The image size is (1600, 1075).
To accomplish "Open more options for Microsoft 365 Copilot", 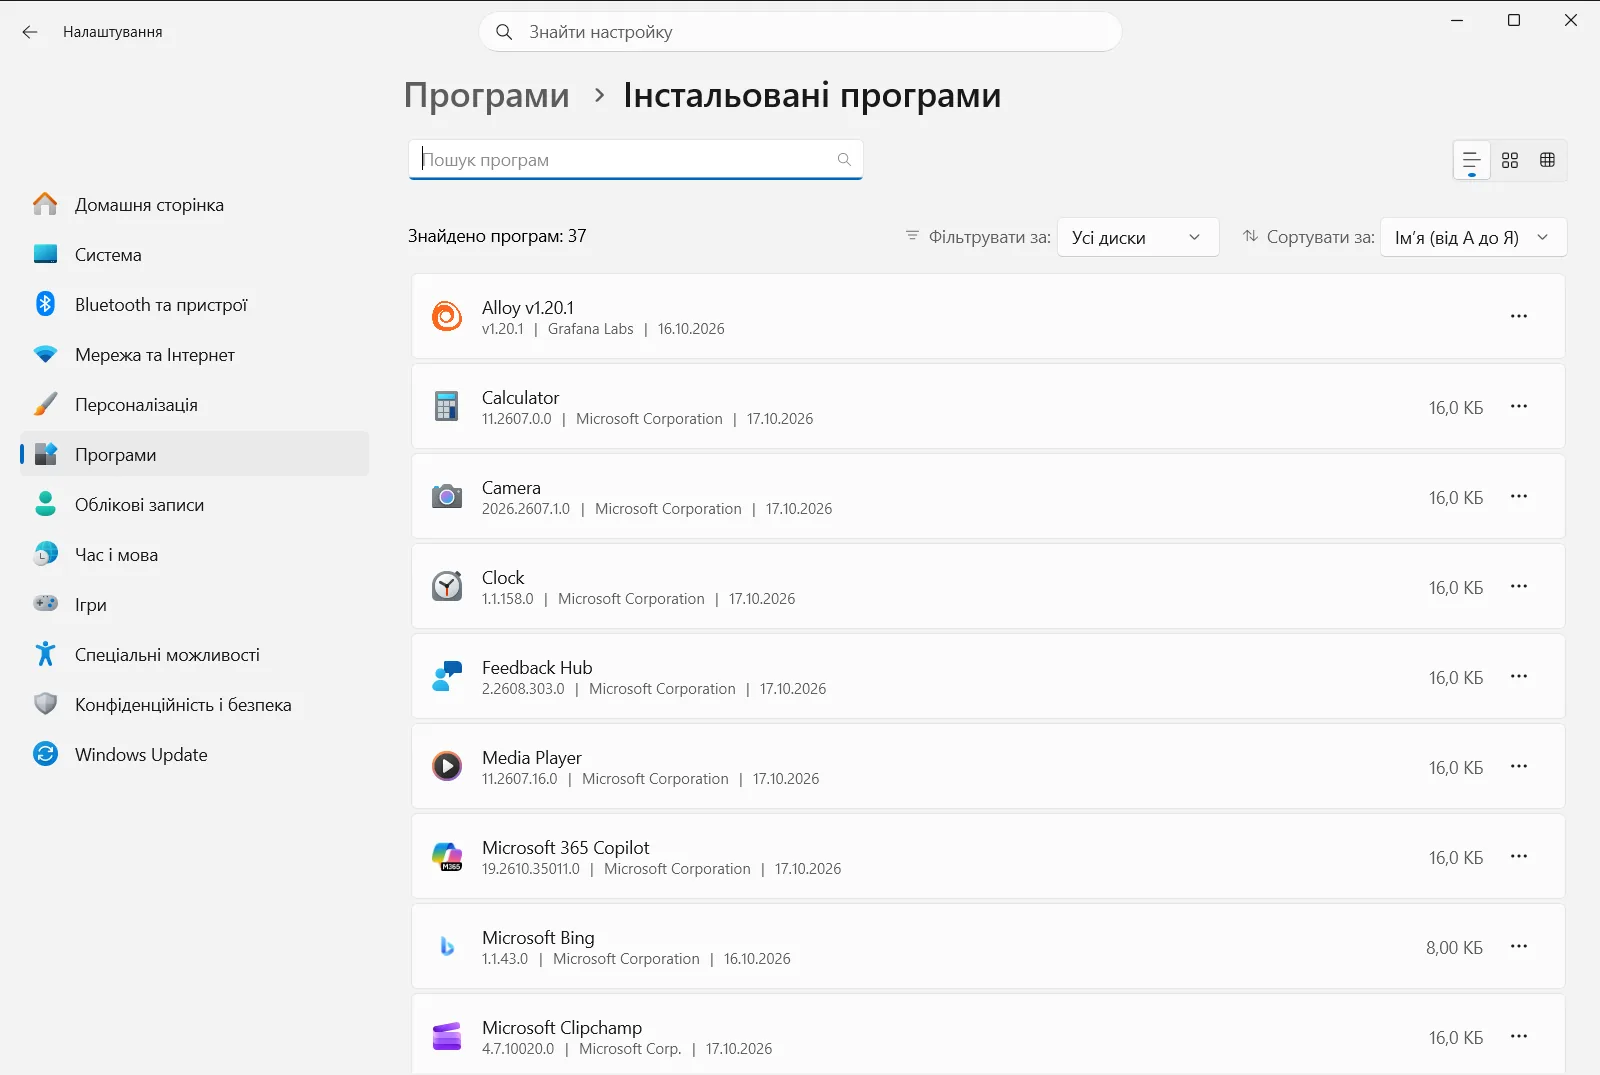I will pyautogui.click(x=1519, y=856).
